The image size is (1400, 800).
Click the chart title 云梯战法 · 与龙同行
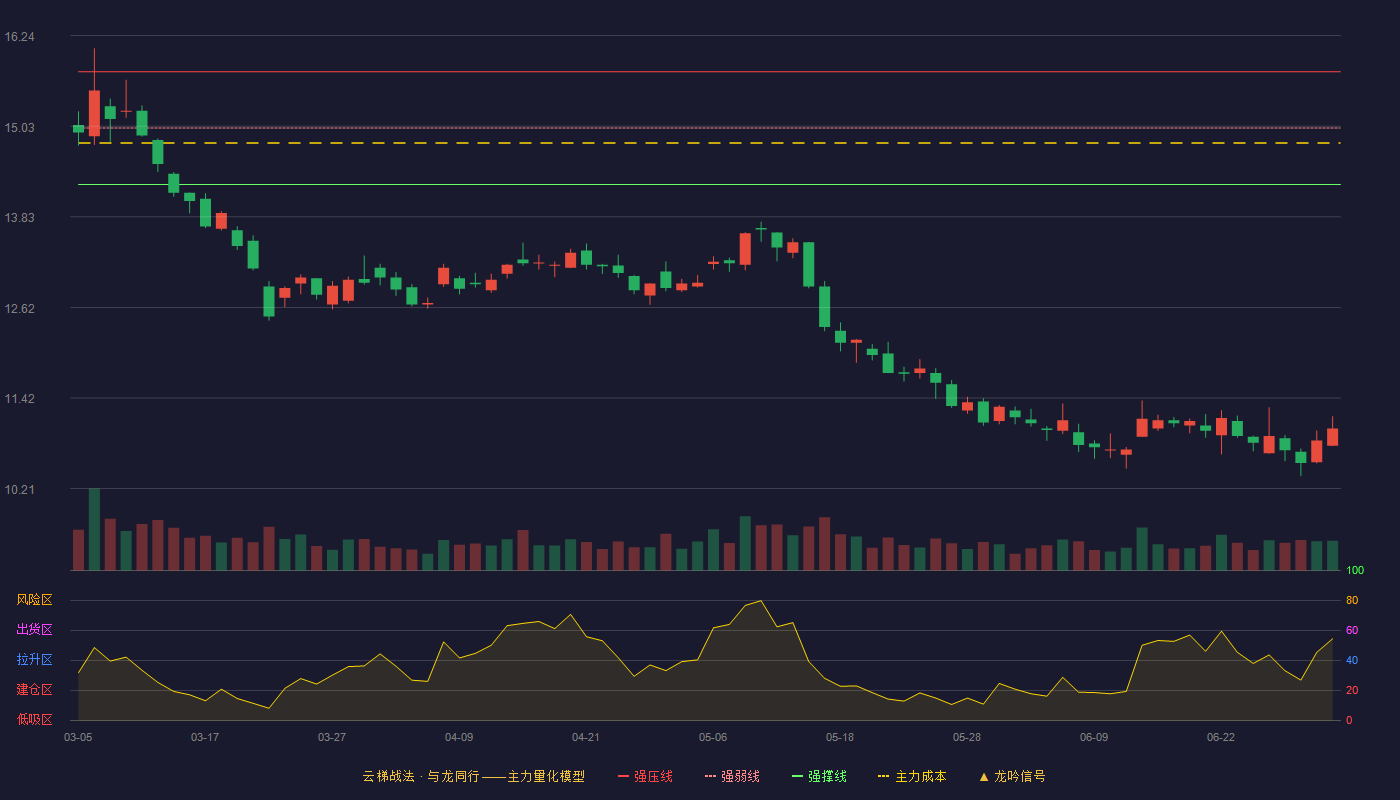pyautogui.click(x=421, y=776)
